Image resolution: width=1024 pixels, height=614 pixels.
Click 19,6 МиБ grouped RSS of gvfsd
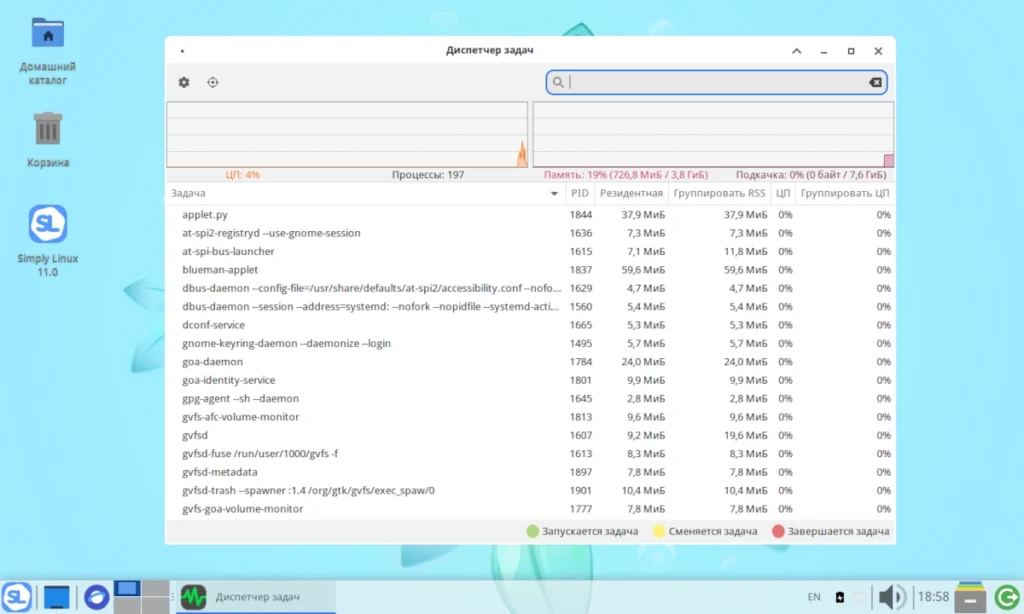(x=745, y=435)
